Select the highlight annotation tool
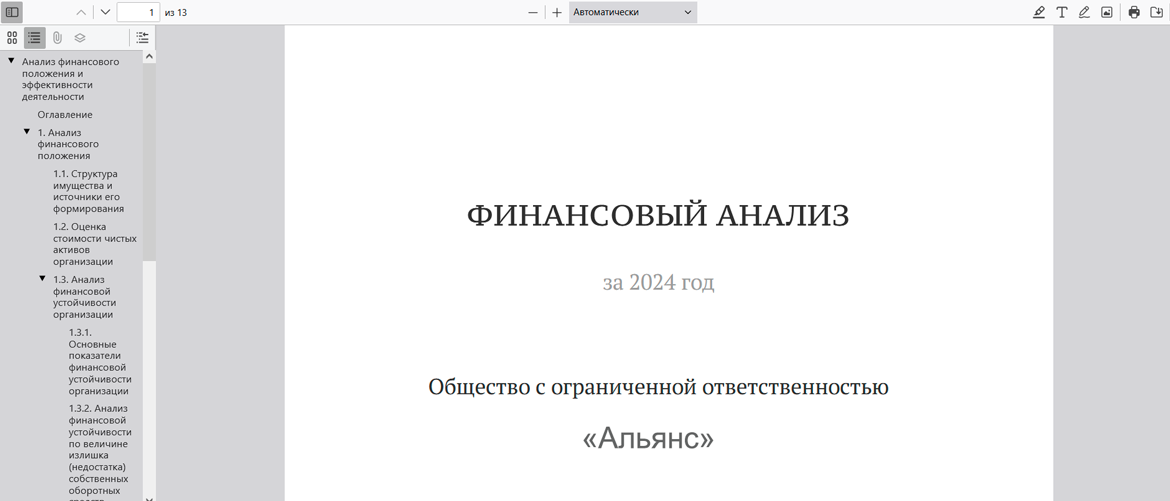 [1038, 12]
